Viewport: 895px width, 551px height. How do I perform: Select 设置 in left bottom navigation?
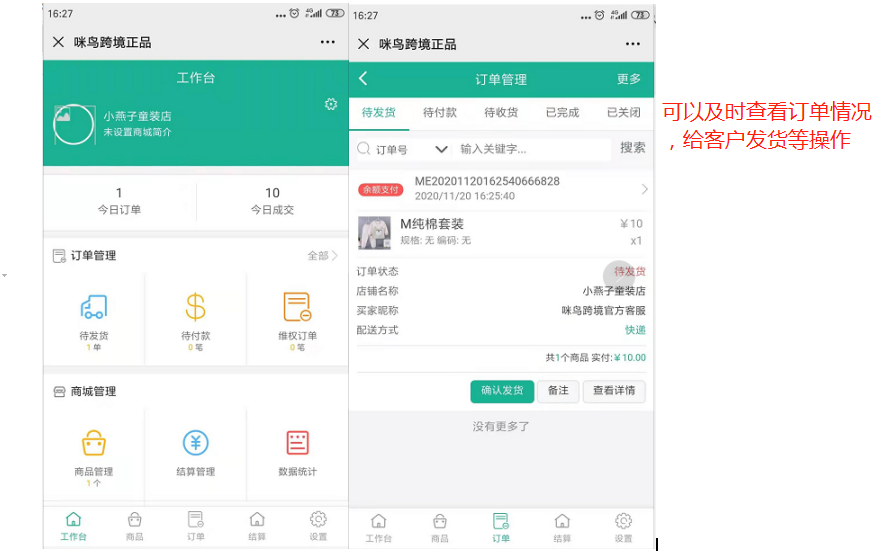point(318,526)
